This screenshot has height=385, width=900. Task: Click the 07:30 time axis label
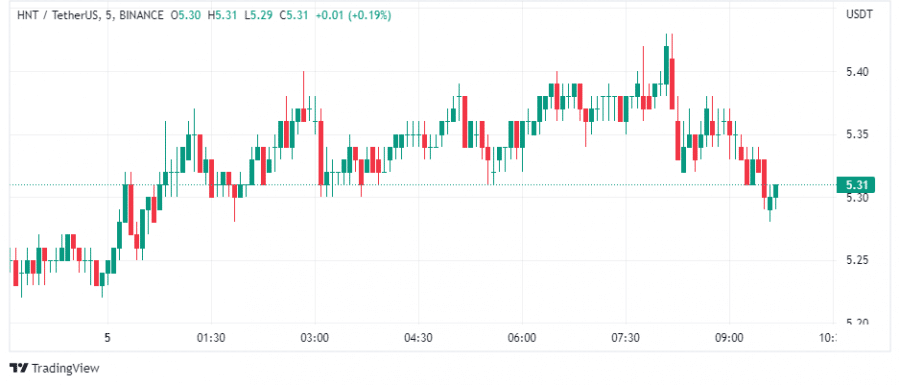625,338
